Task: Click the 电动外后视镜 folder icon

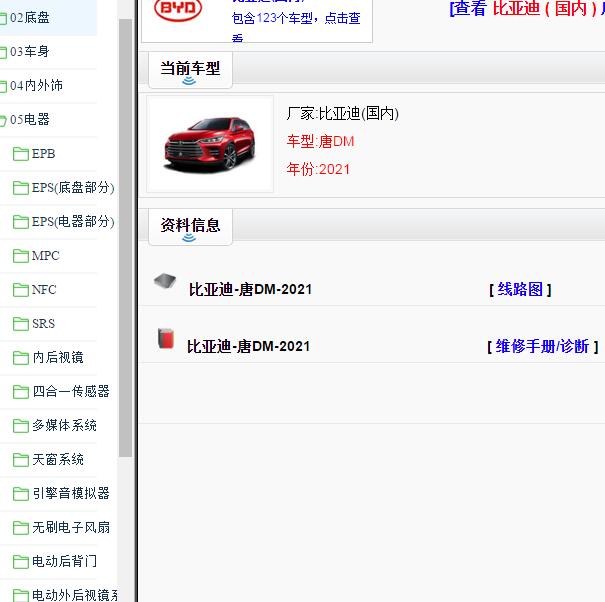Action: click(20, 595)
